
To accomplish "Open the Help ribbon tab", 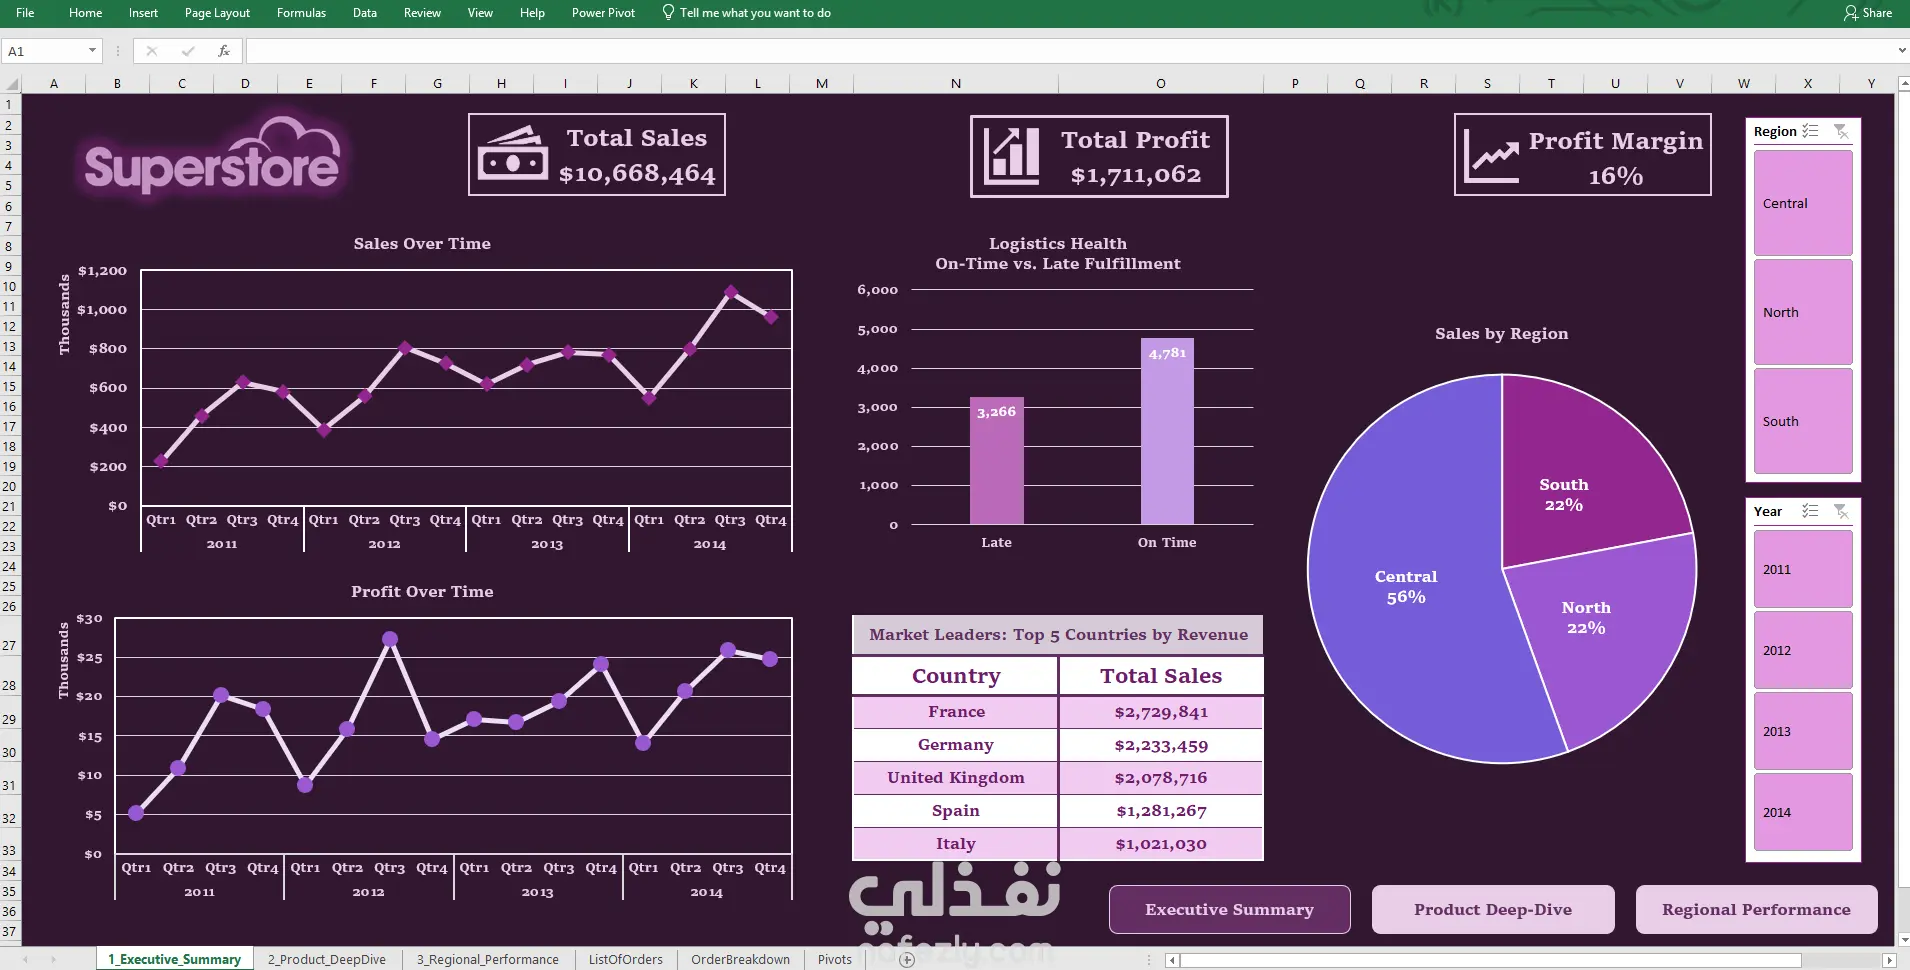I will 532,13.
